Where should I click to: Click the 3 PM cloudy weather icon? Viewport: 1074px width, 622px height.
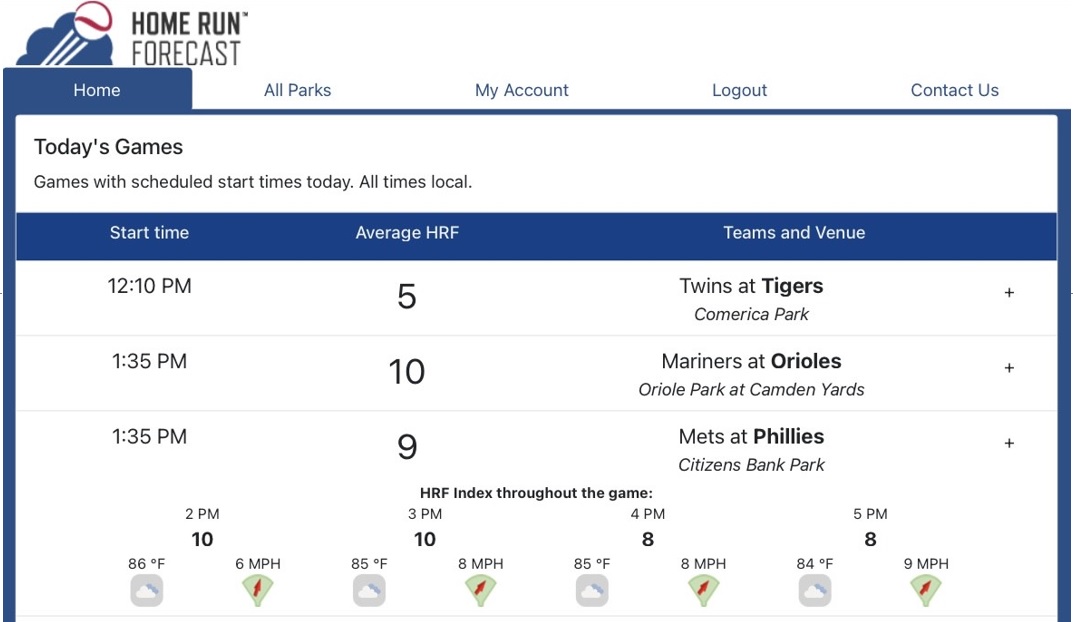[369, 590]
